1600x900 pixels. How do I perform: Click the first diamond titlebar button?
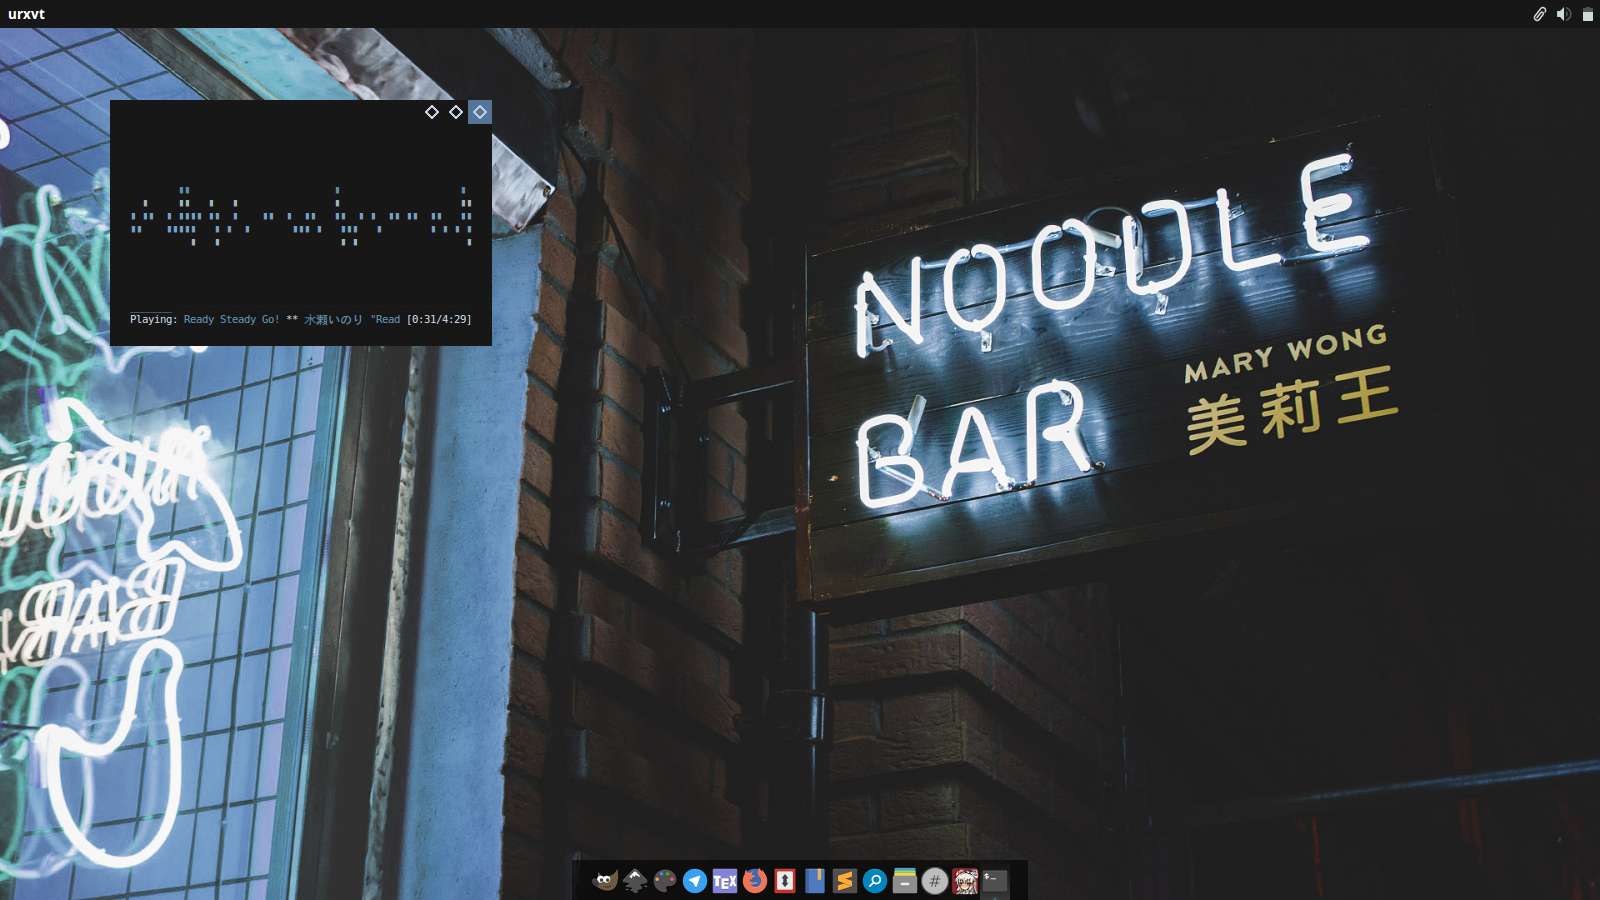pyautogui.click(x=432, y=112)
